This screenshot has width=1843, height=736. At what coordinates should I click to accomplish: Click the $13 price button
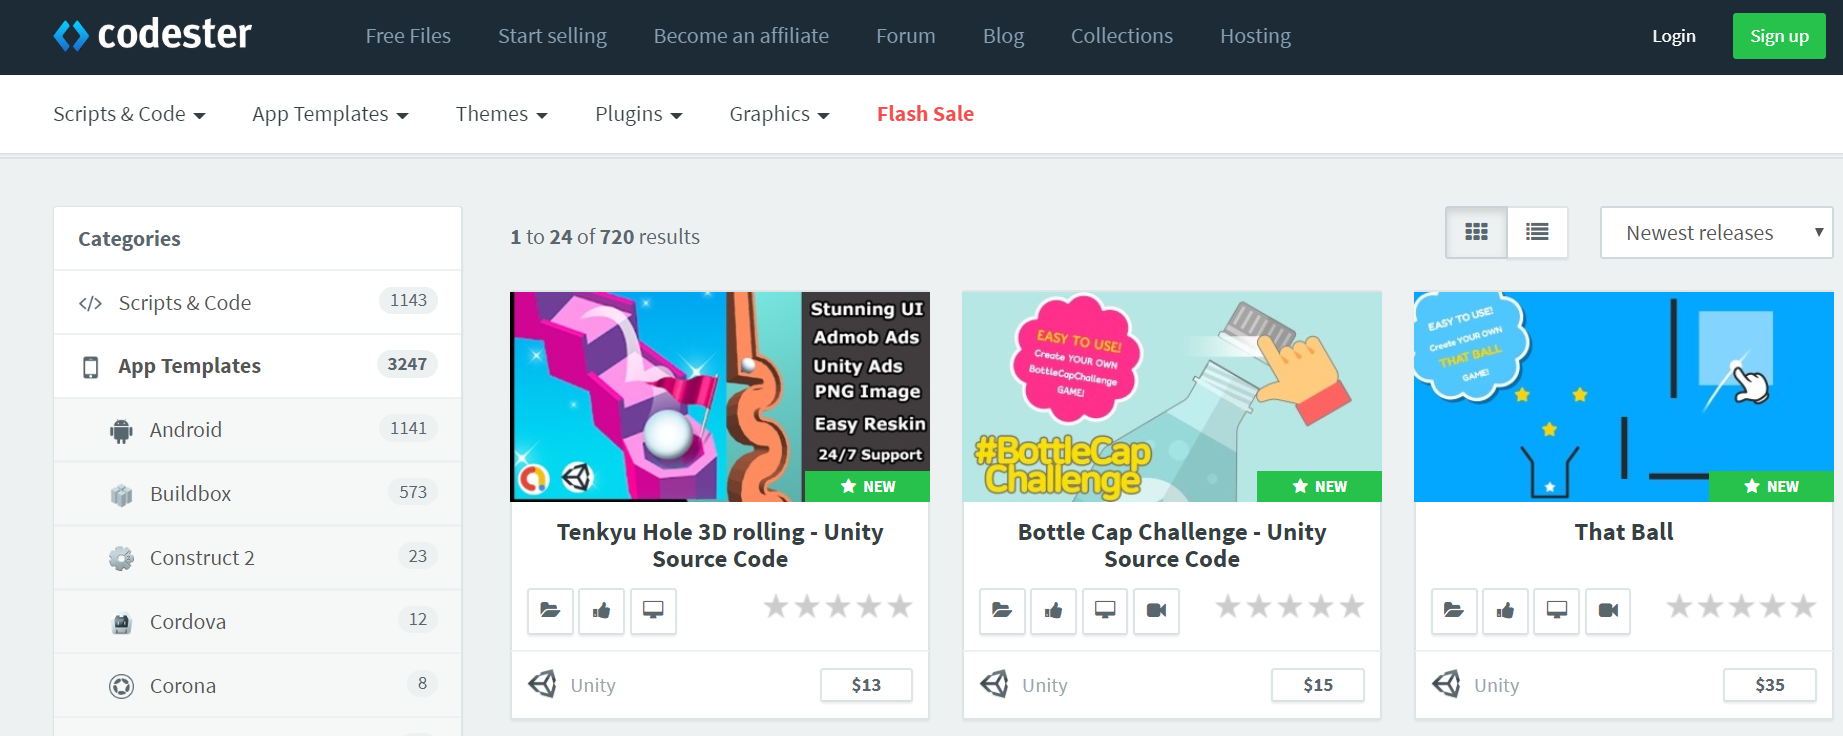[866, 685]
